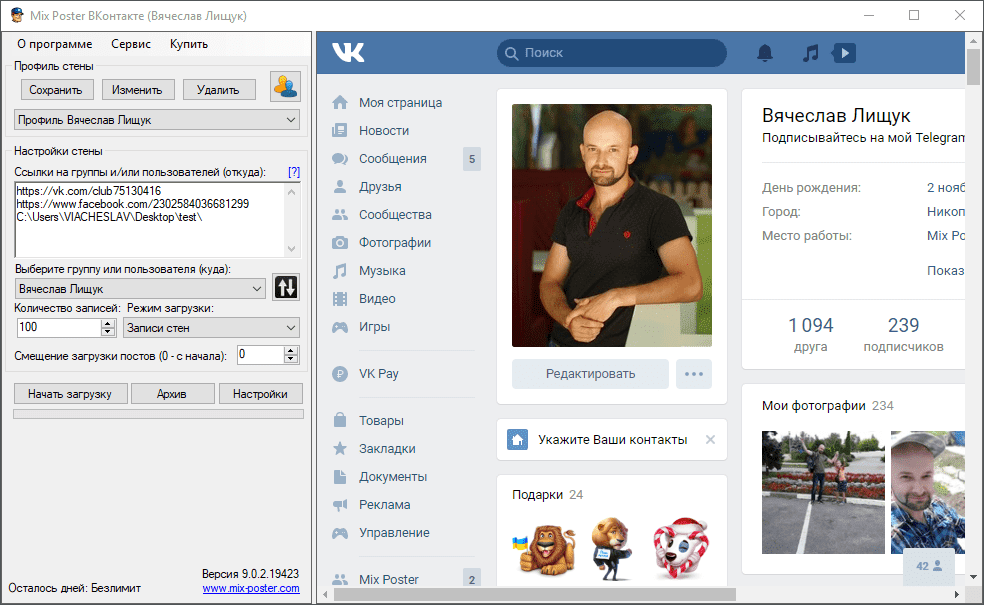Click the browser horizontal scrollbar
984x605 pixels.
pos(535,594)
